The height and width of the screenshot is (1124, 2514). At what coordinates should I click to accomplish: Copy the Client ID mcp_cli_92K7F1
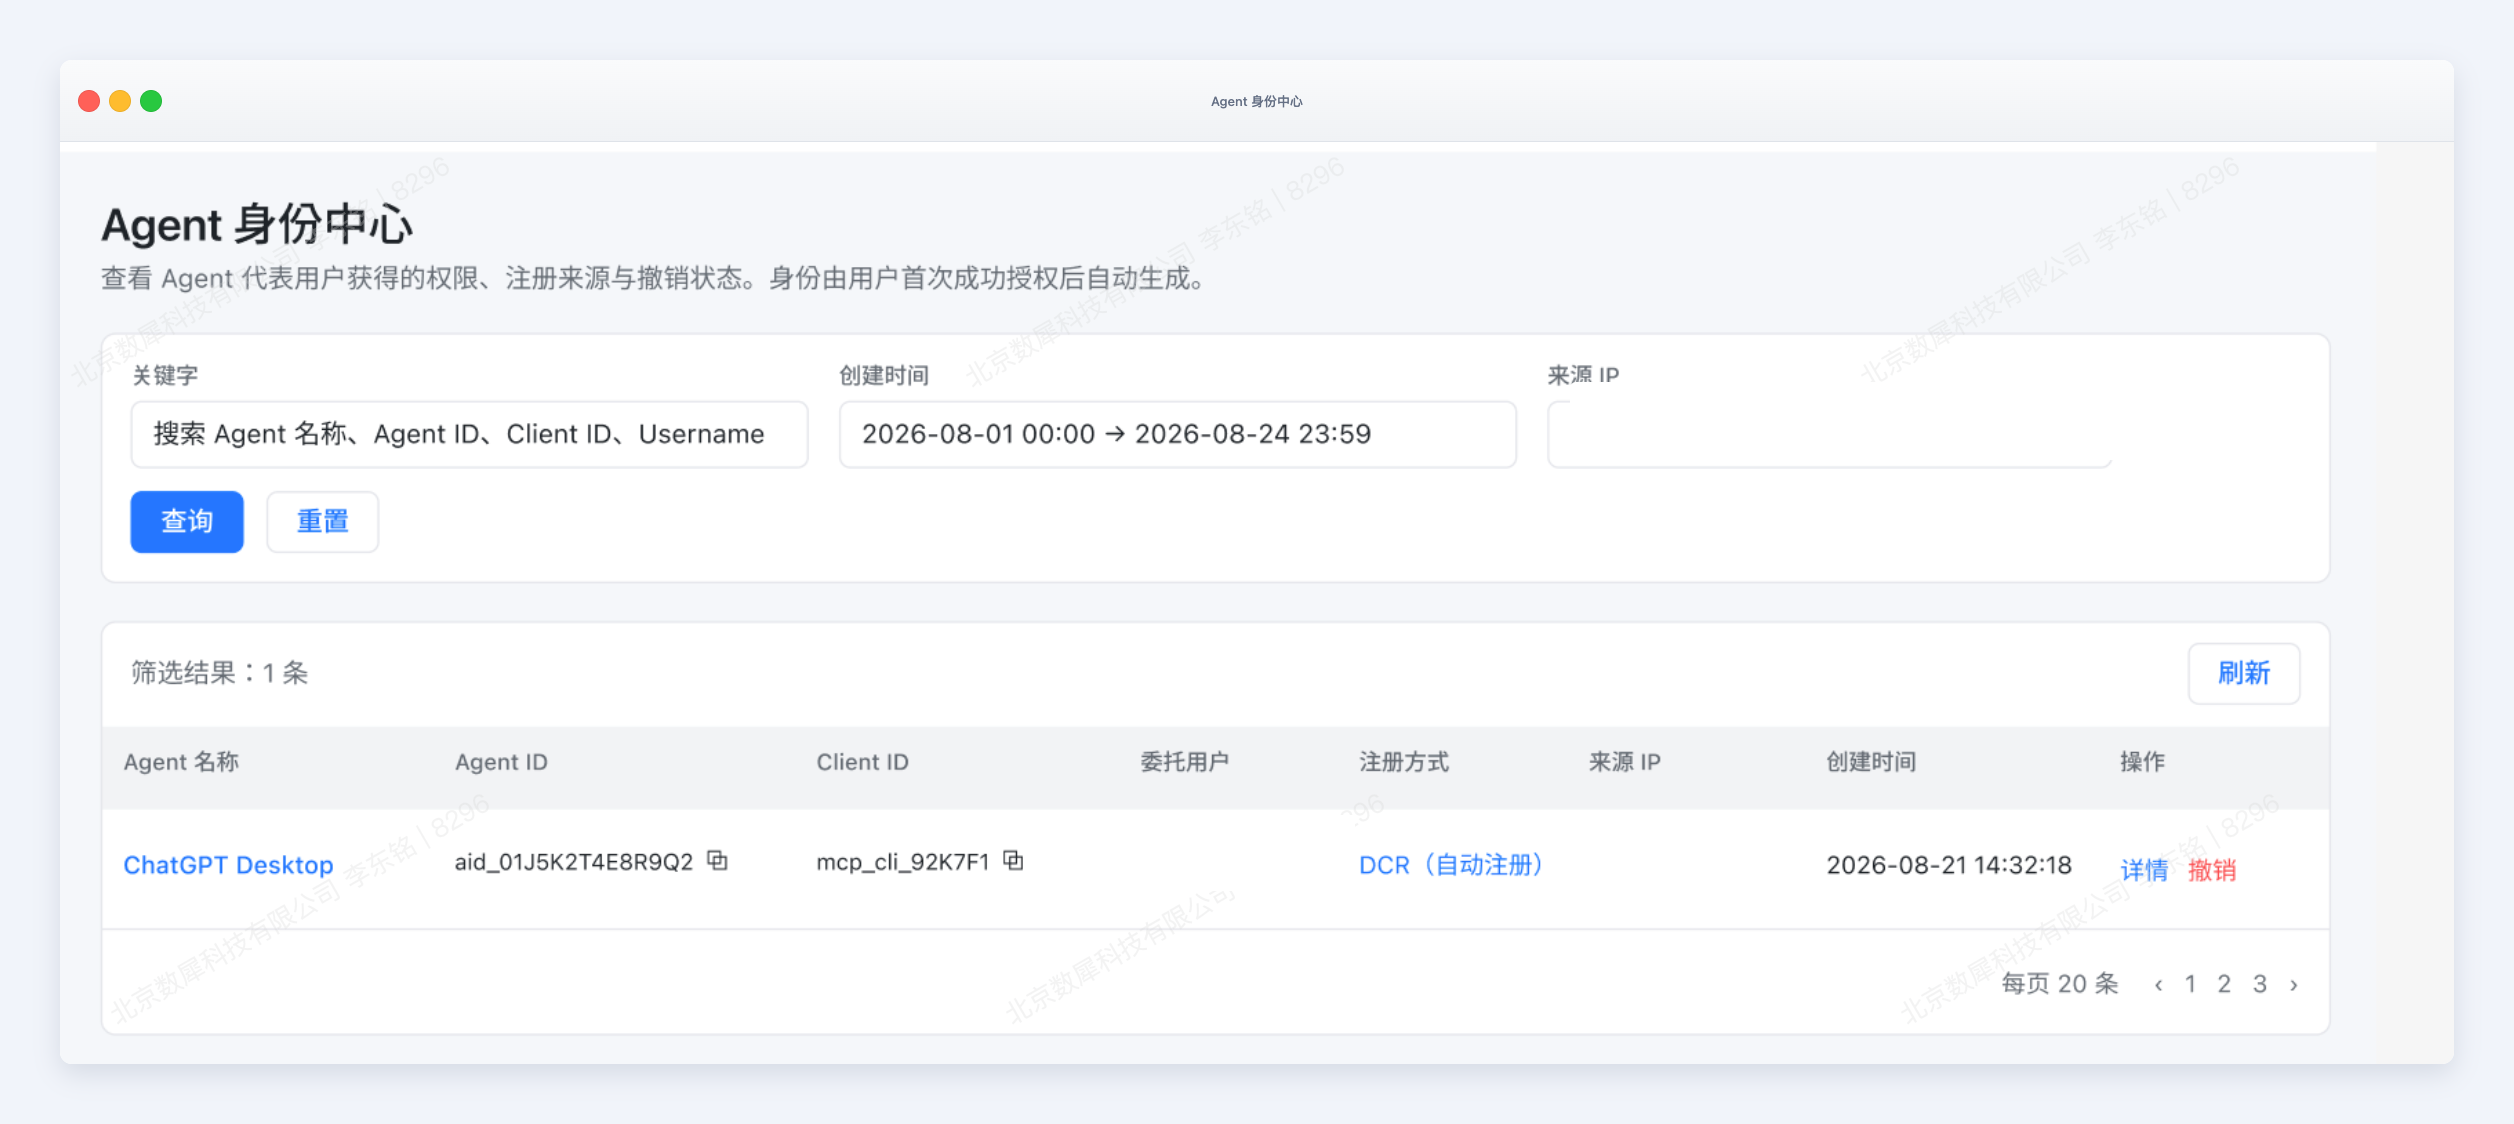click(1013, 860)
